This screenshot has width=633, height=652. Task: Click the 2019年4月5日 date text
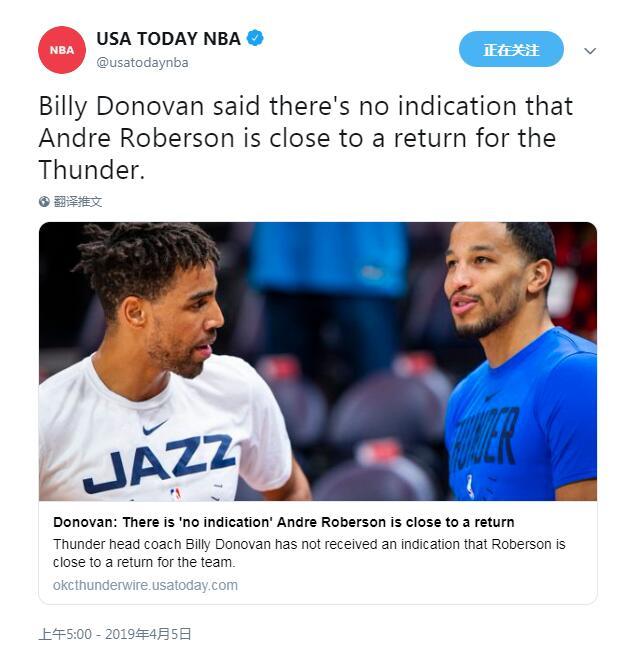tap(148, 634)
